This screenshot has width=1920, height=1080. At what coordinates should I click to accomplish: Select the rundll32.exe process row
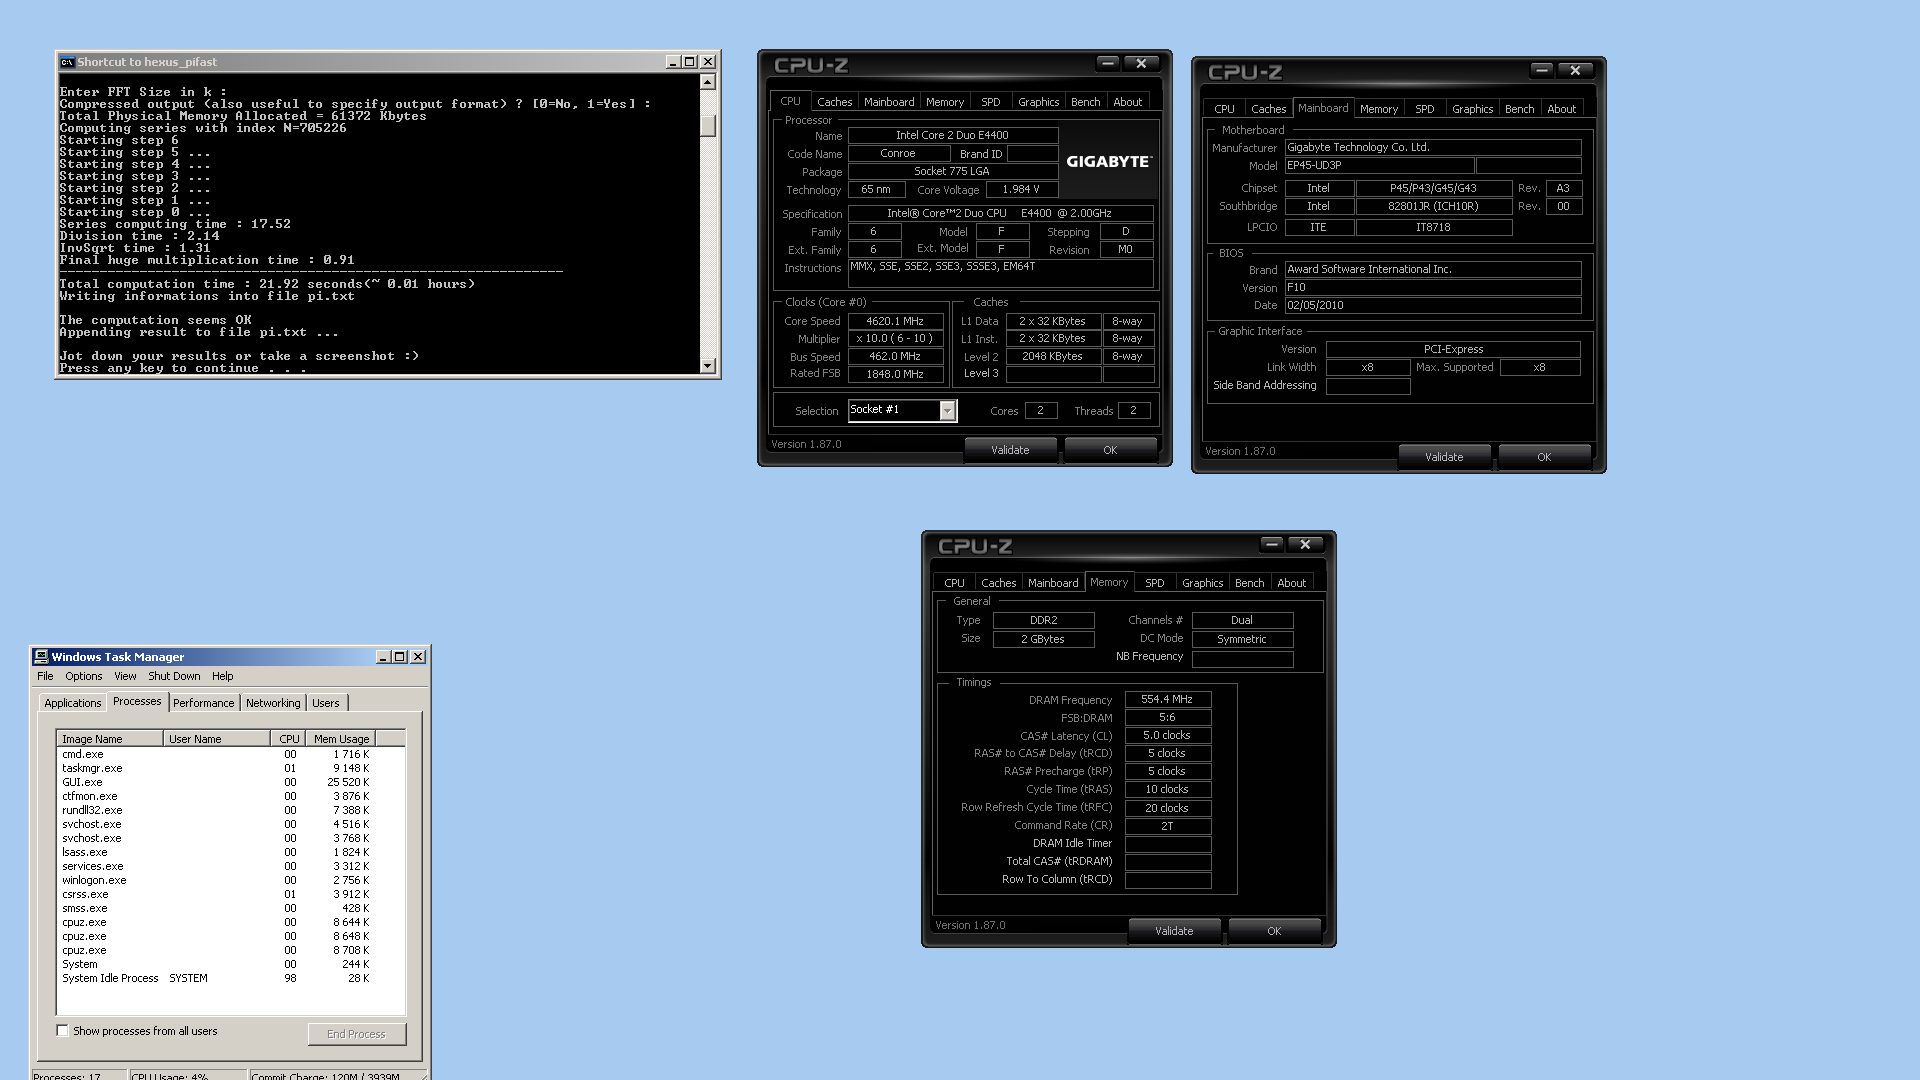[231, 811]
